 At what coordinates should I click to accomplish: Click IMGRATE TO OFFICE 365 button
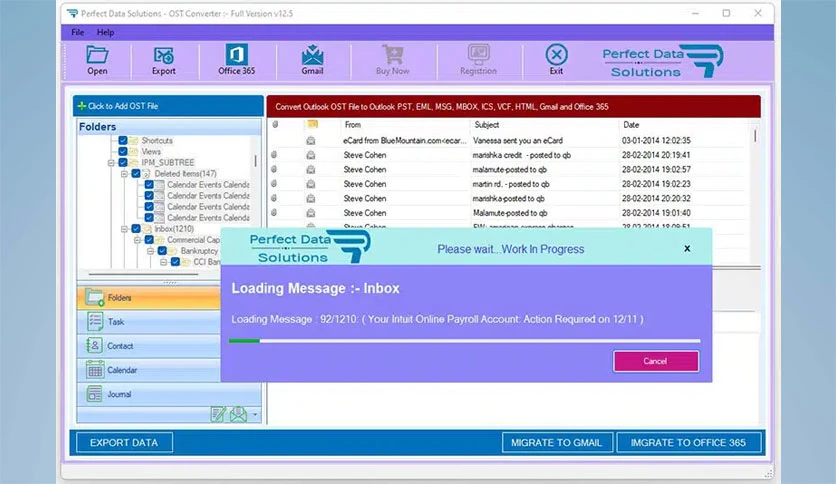coord(688,442)
